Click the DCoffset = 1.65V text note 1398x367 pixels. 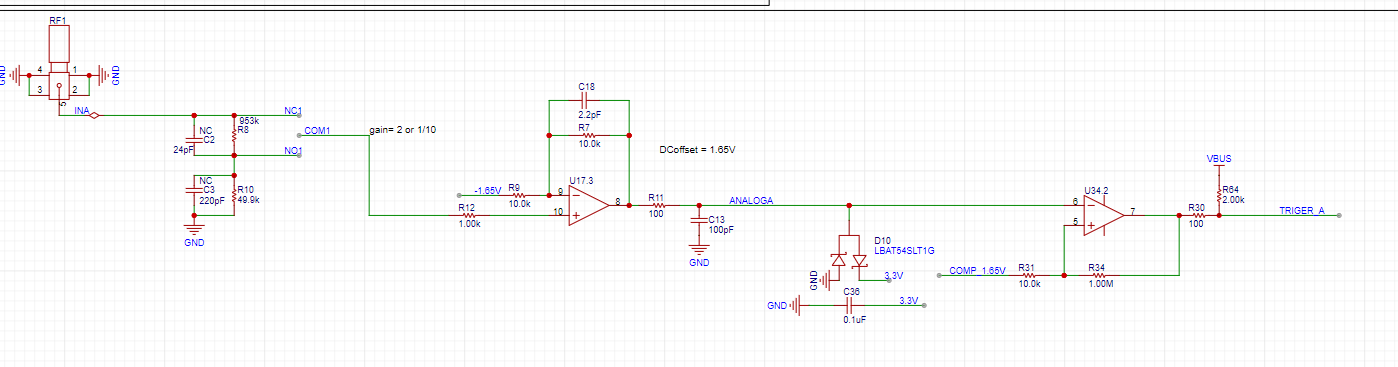(697, 149)
